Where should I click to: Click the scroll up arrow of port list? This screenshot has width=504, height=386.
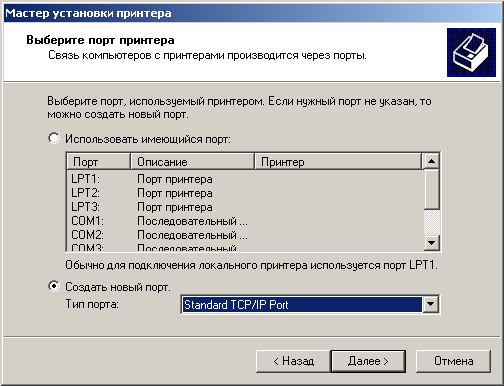click(431, 162)
